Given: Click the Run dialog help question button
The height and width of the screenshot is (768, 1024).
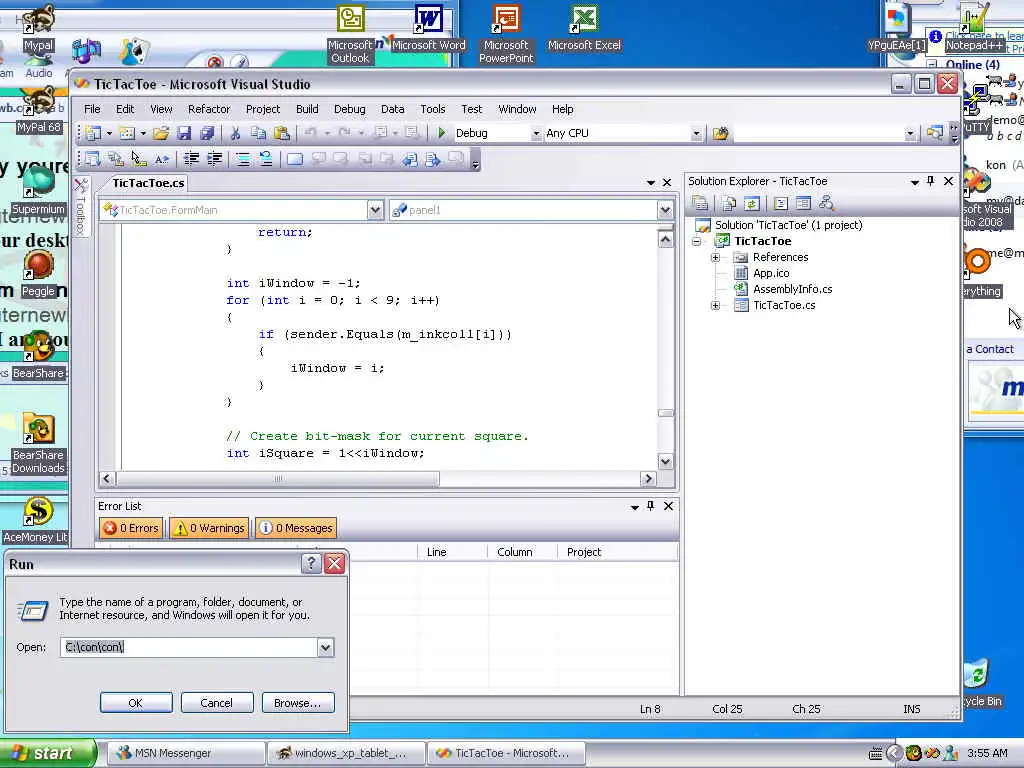Looking at the screenshot, I should [x=312, y=563].
